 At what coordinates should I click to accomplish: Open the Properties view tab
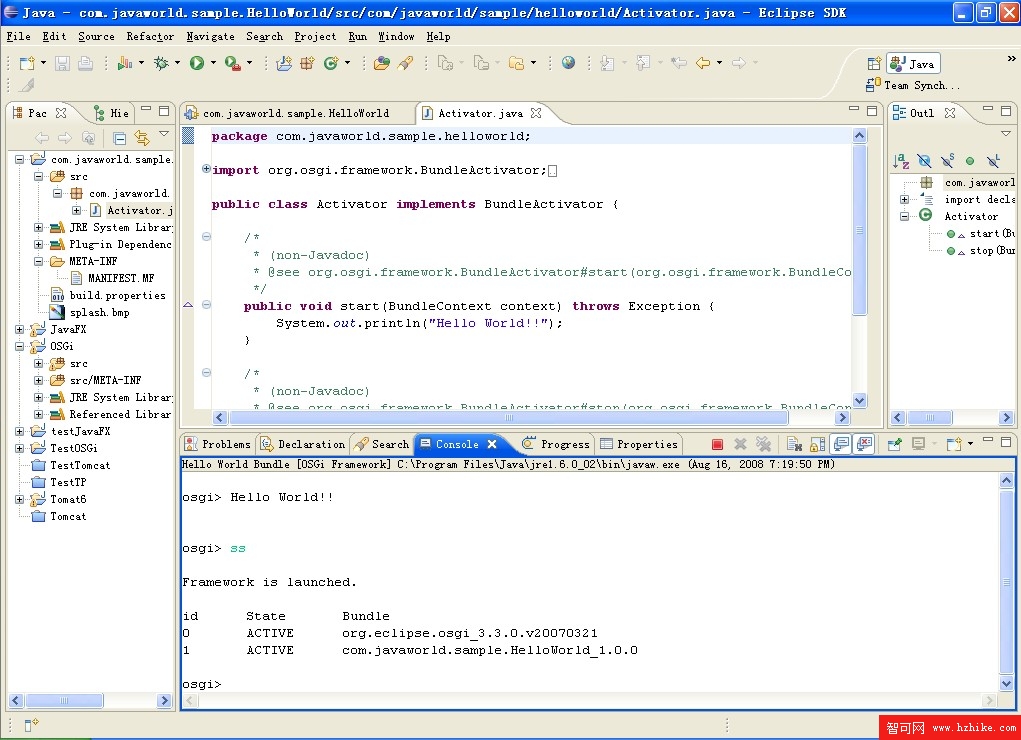pos(639,444)
